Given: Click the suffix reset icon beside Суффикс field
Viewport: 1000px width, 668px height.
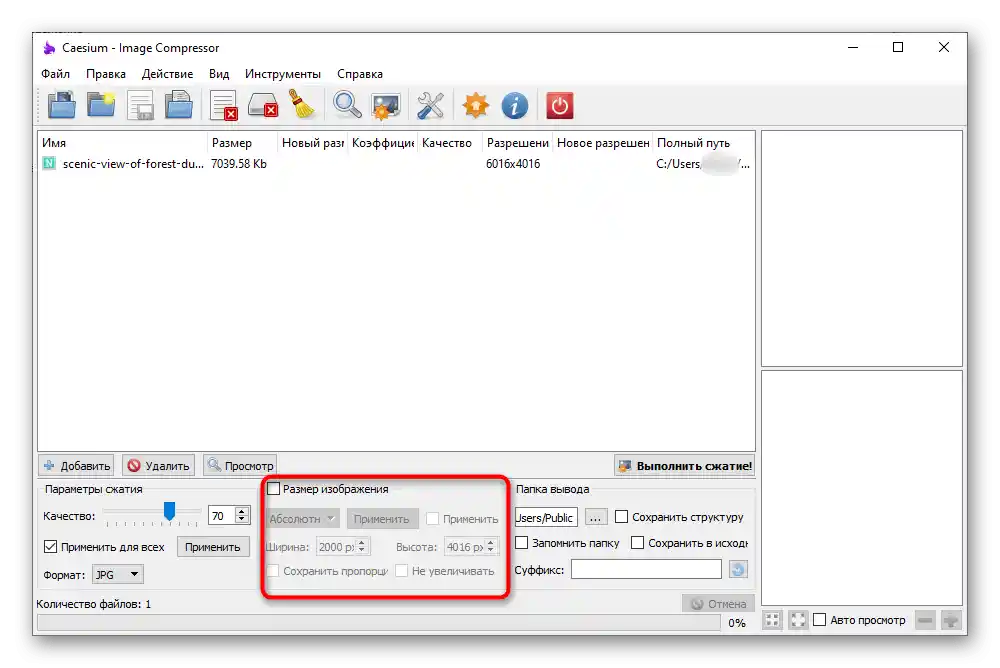Looking at the screenshot, I should click(x=738, y=569).
